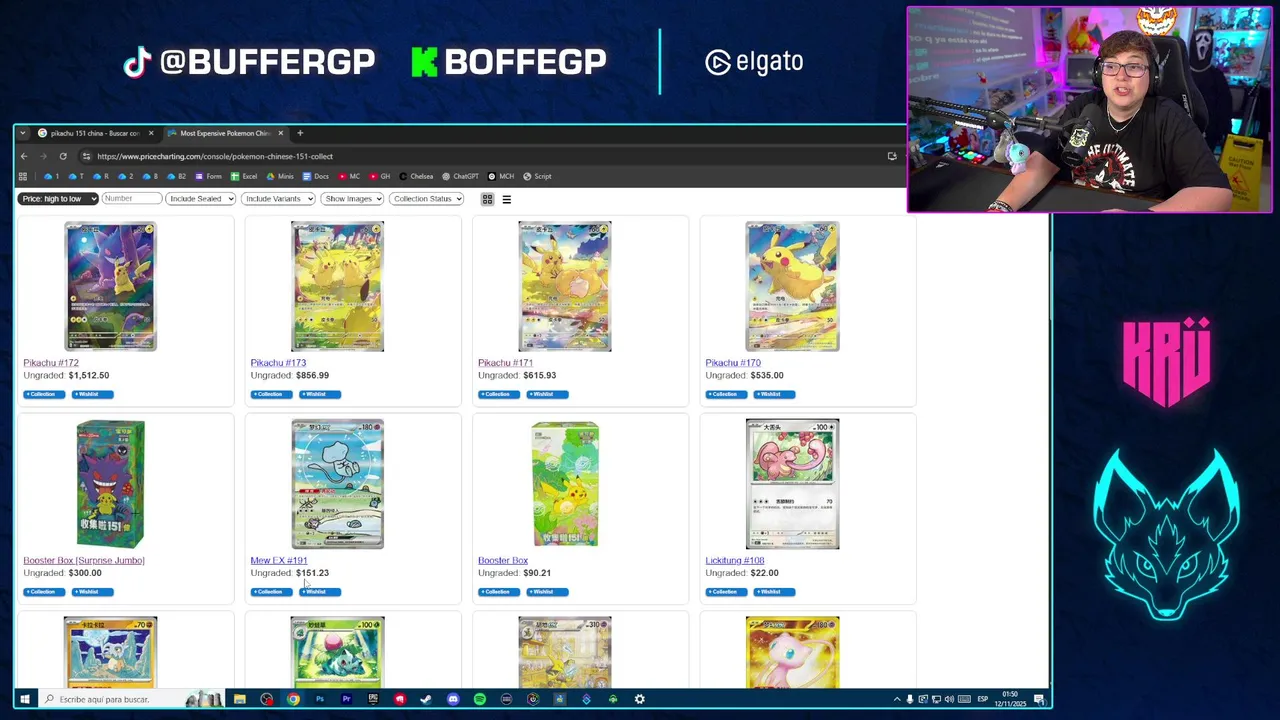Screen dimensions: 1280x720
Task: Click the install app icon in address bar
Action: 892,156
